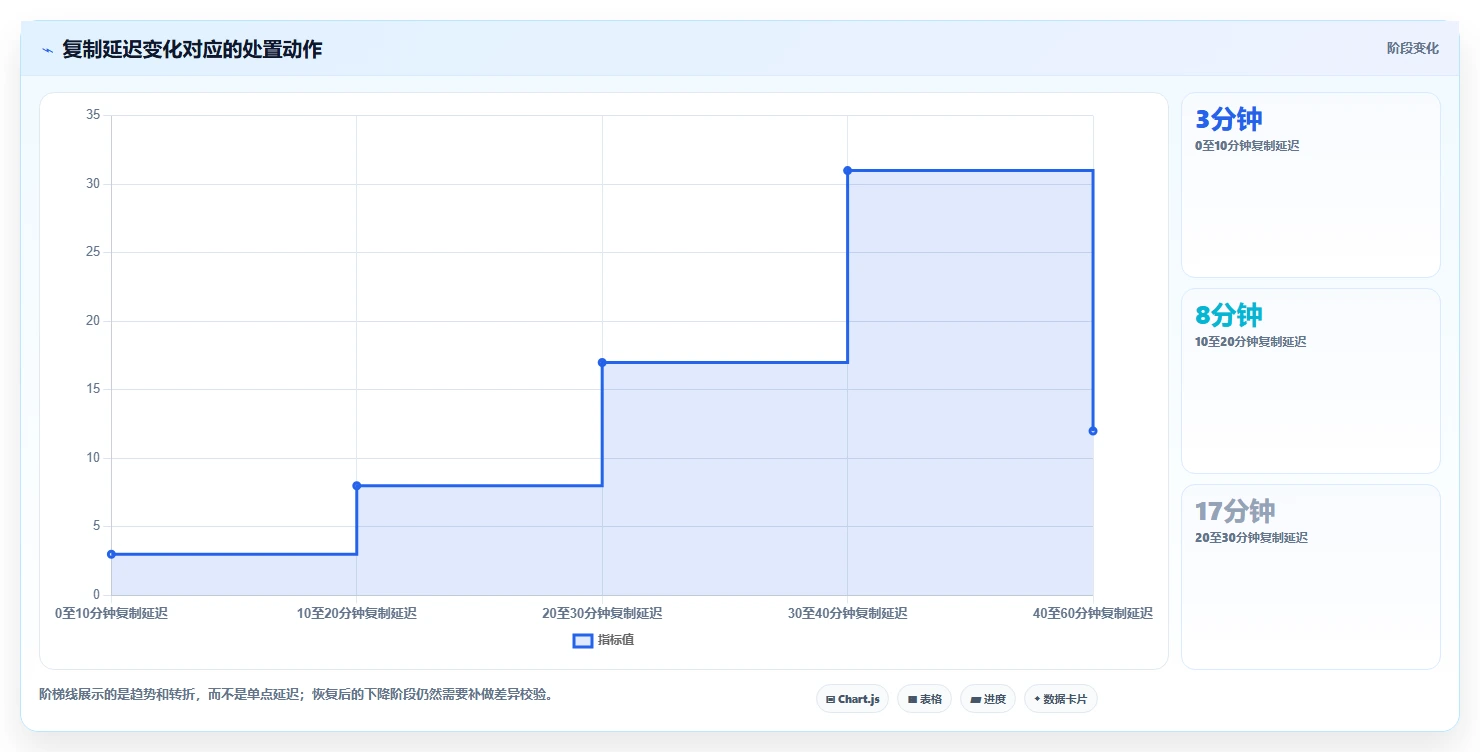Click the x-axis label 40至60分钟复制延迟

click(x=1093, y=614)
